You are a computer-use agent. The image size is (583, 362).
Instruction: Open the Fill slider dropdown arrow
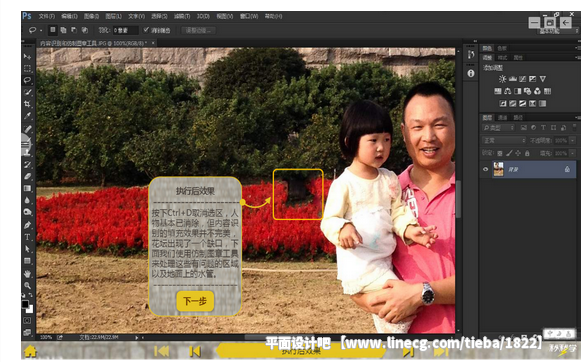coord(573,153)
